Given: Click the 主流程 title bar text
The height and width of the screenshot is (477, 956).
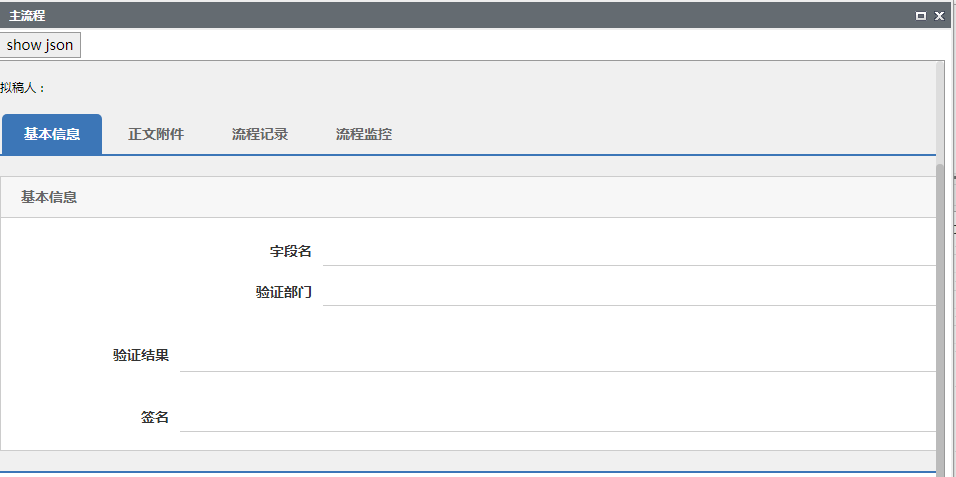Looking at the screenshot, I should [x=27, y=16].
